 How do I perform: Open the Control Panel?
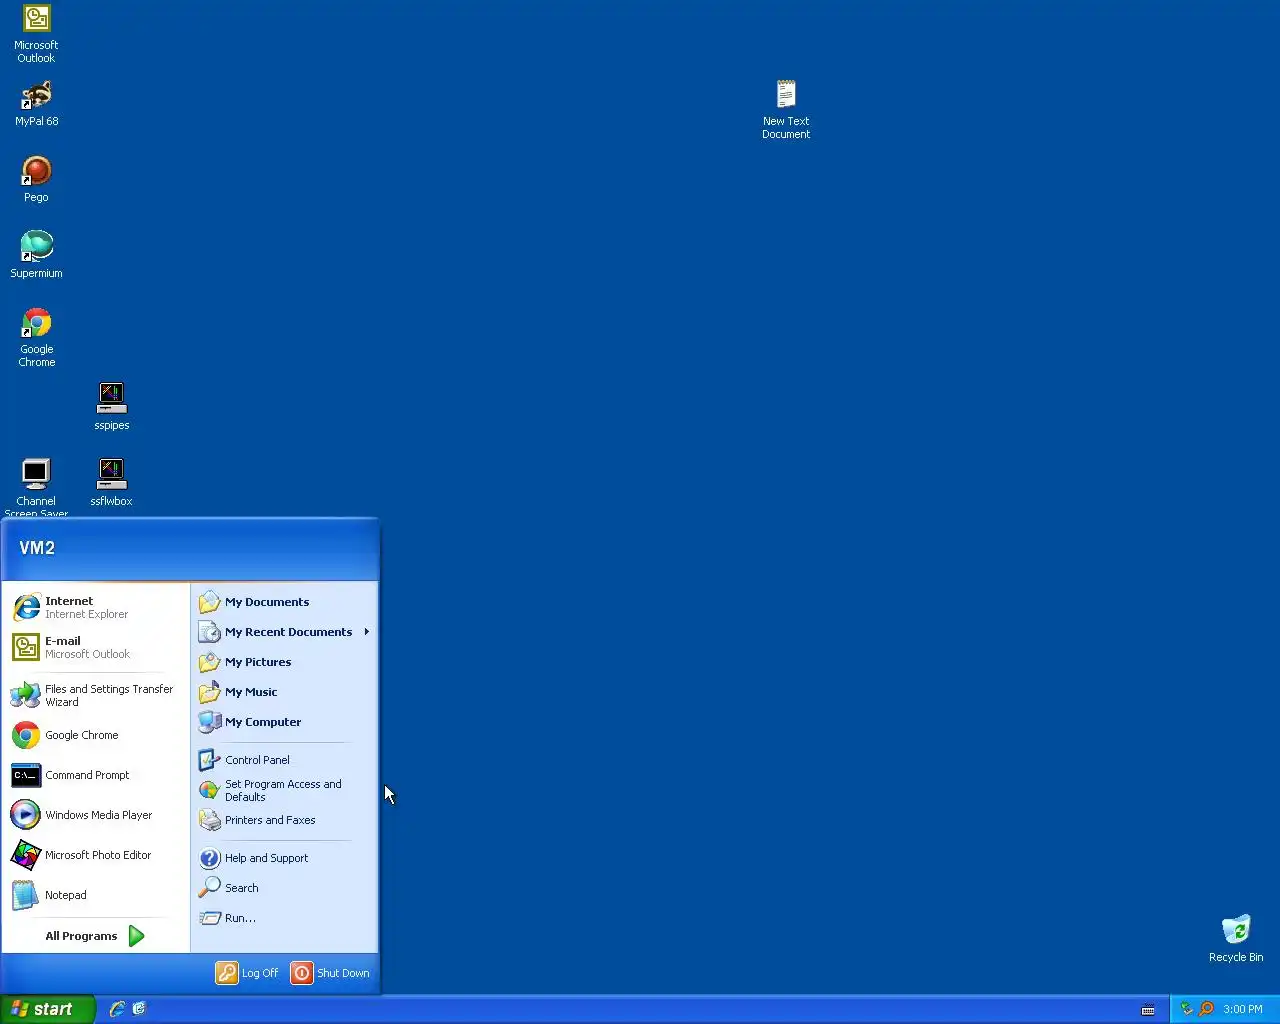click(284, 760)
